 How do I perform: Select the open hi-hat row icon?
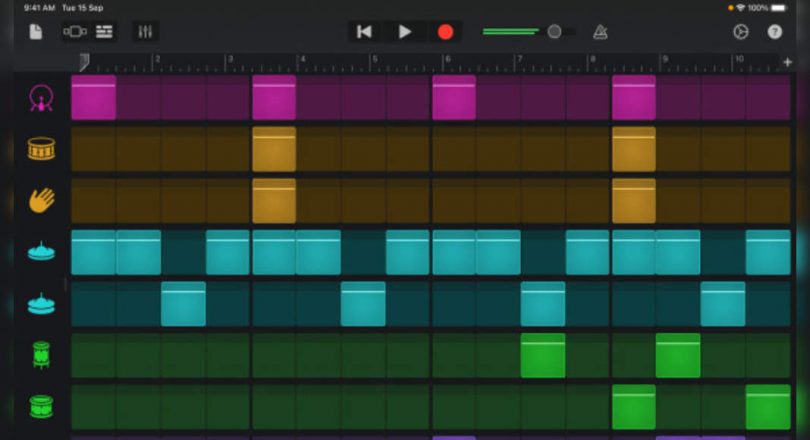[x=41, y=304]
